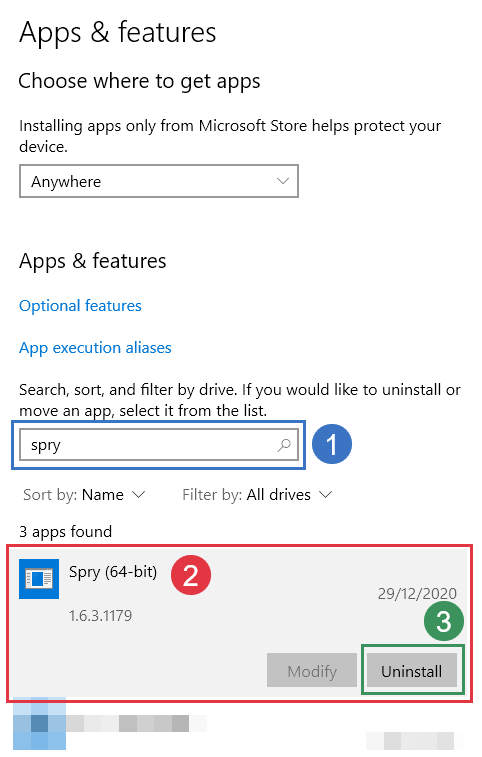This screenshot has height=757, width=482.
Task: Expand the Filter by All drives dropdown
Action: [257, 494]
